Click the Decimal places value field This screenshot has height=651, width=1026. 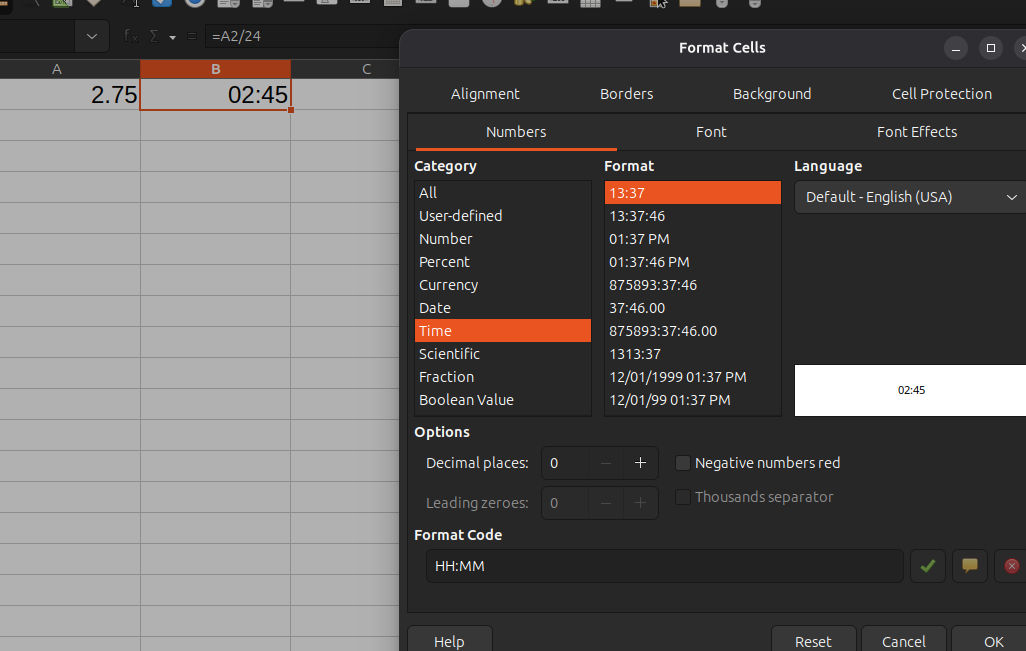565,463
